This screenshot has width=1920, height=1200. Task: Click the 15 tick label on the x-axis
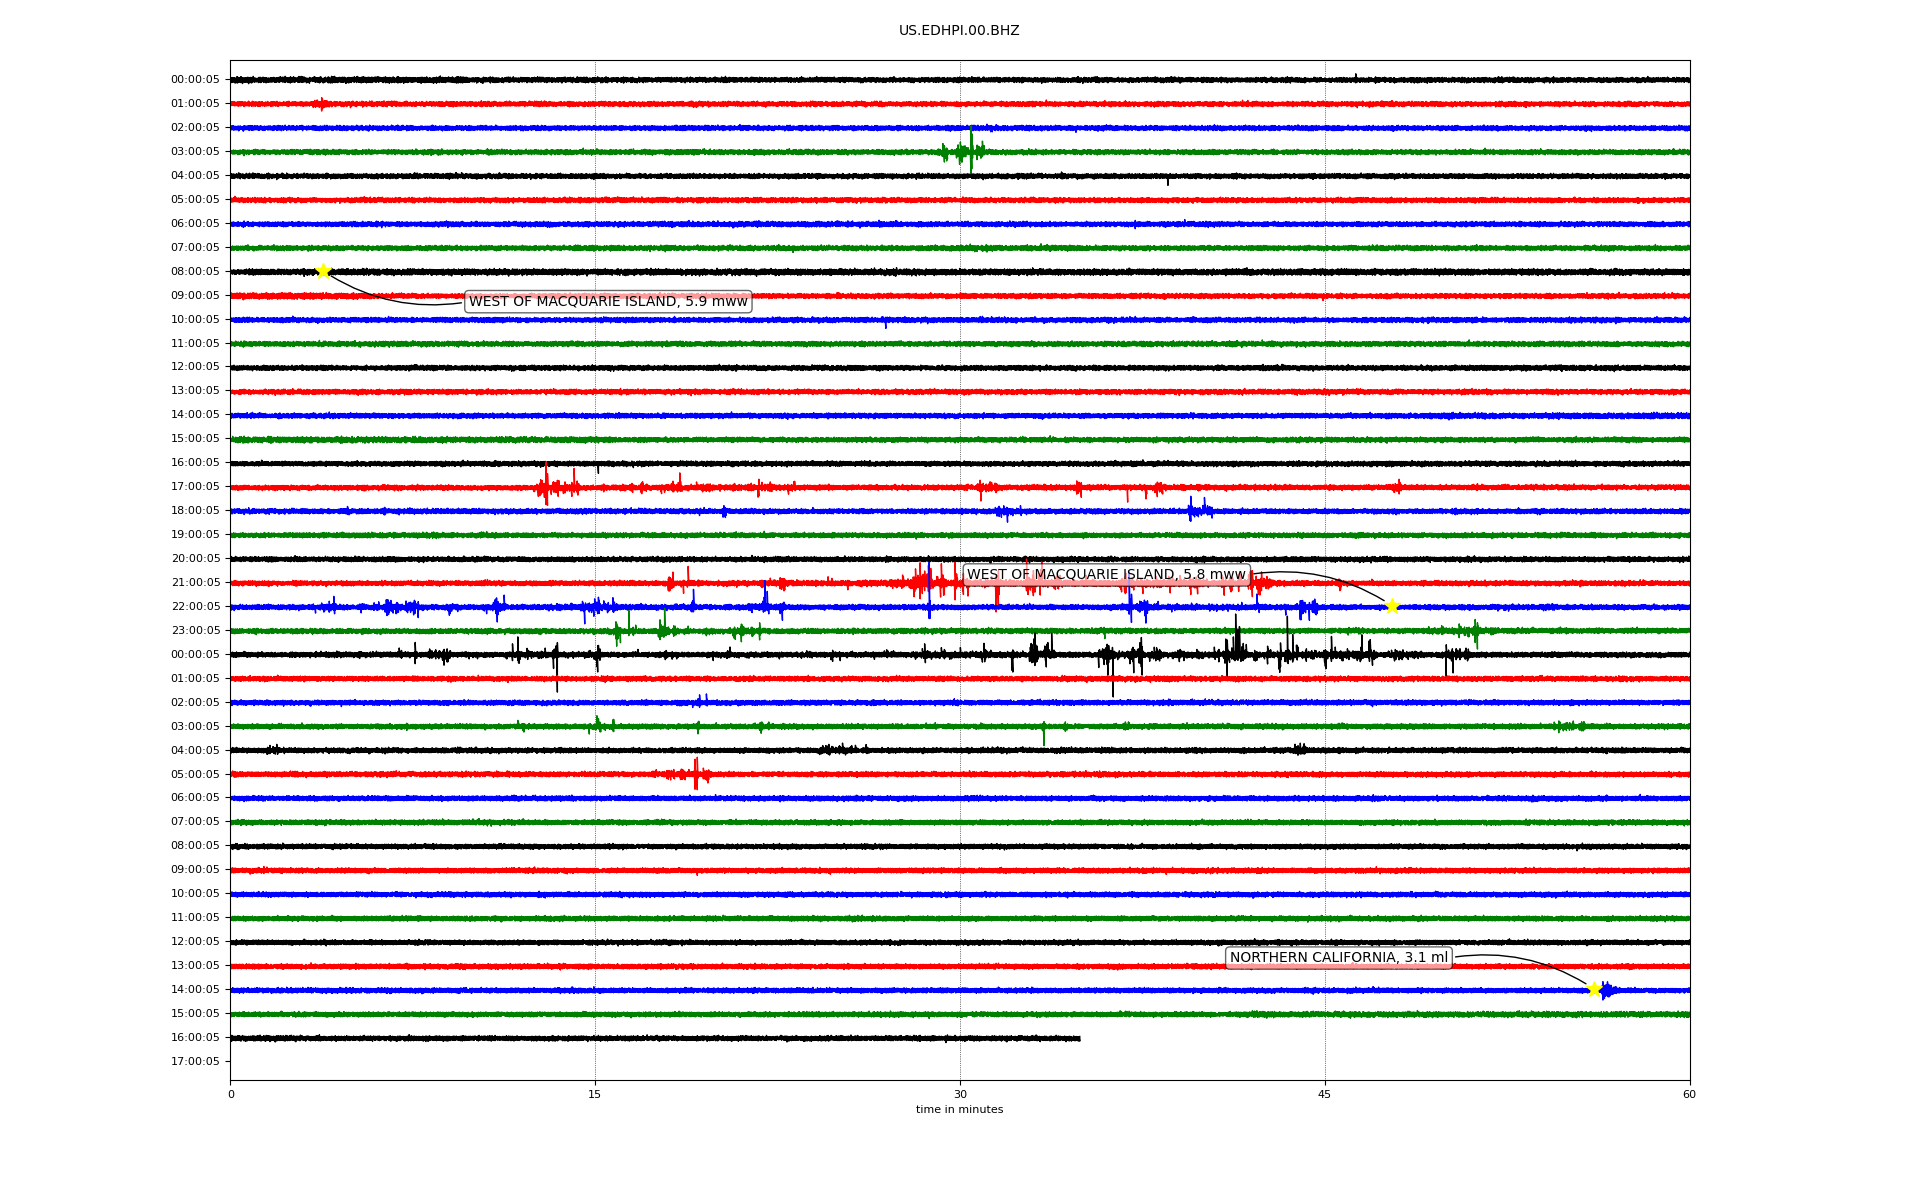[x=595, y=1094]
